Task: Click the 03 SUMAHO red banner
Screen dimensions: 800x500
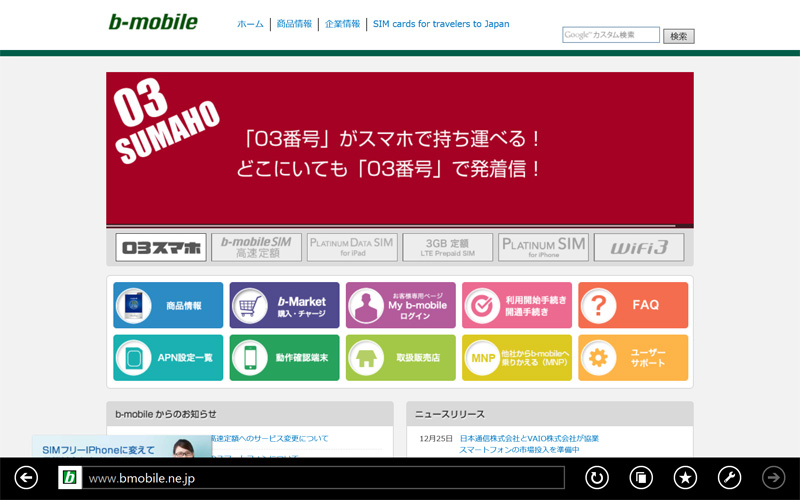Action: tap(399, 148)
